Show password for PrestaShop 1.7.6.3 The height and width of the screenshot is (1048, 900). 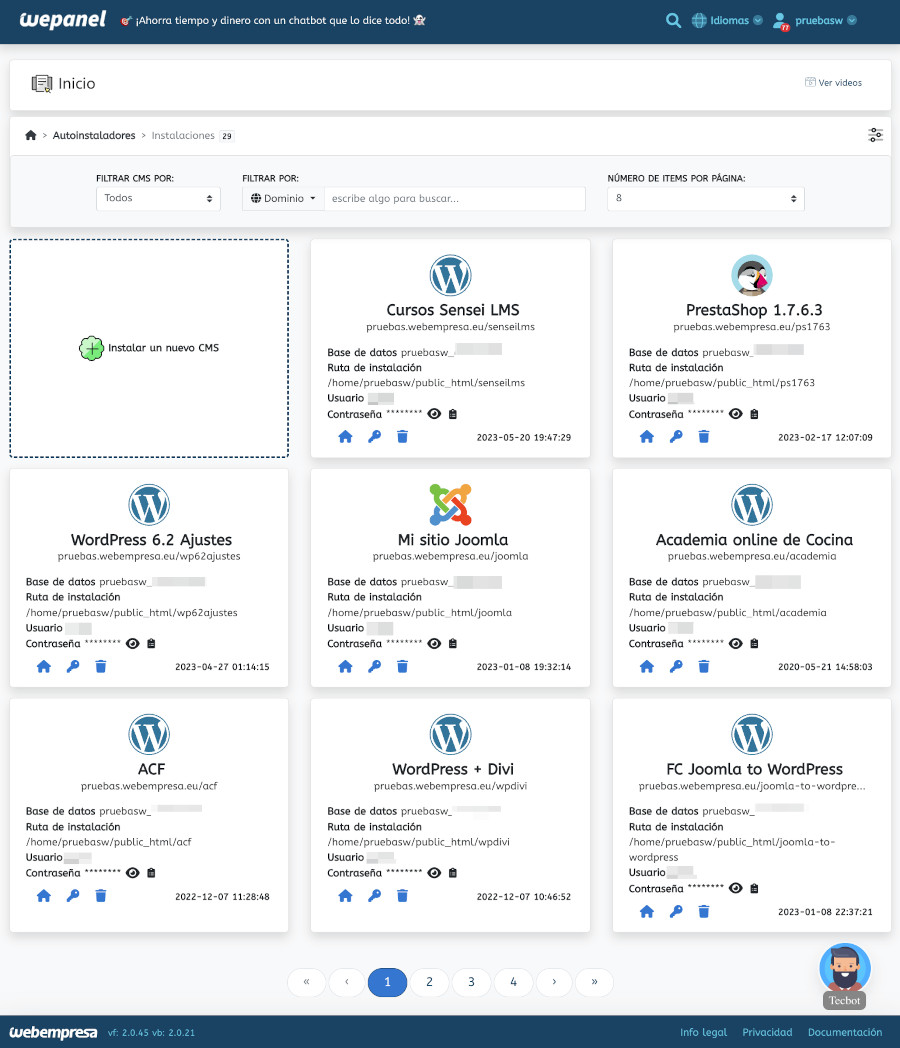coord(736,414)
